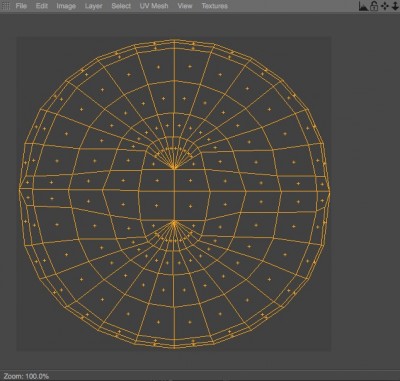Click the histogram icon in the top bar
This screenshot has height=381, width=400.
pos(363,6)
